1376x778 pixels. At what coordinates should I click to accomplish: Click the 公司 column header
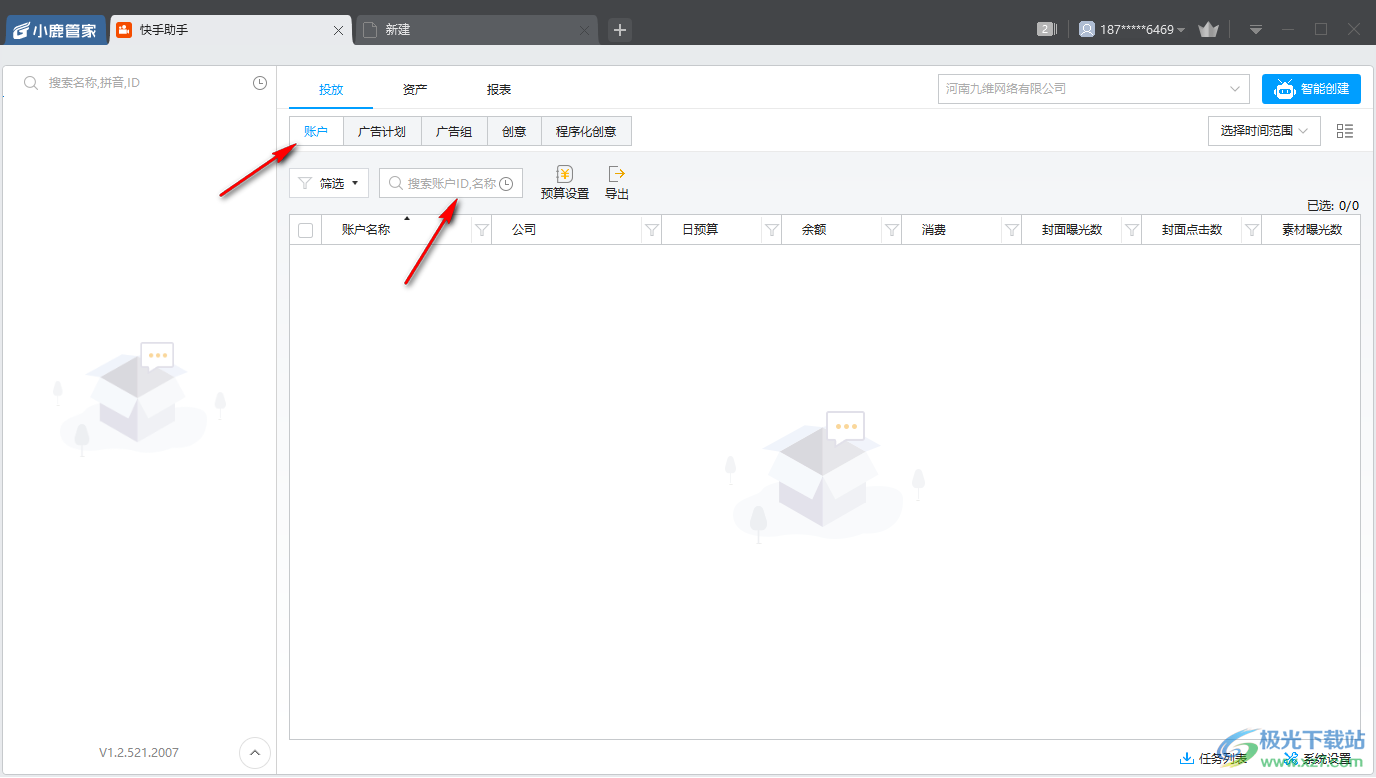[524, 230]
